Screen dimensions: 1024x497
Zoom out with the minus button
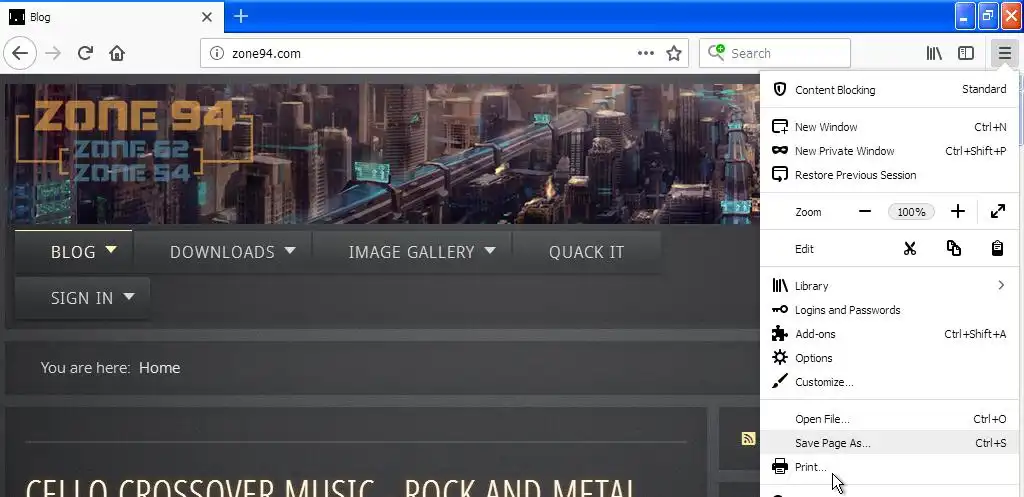[x=865, y=212]
